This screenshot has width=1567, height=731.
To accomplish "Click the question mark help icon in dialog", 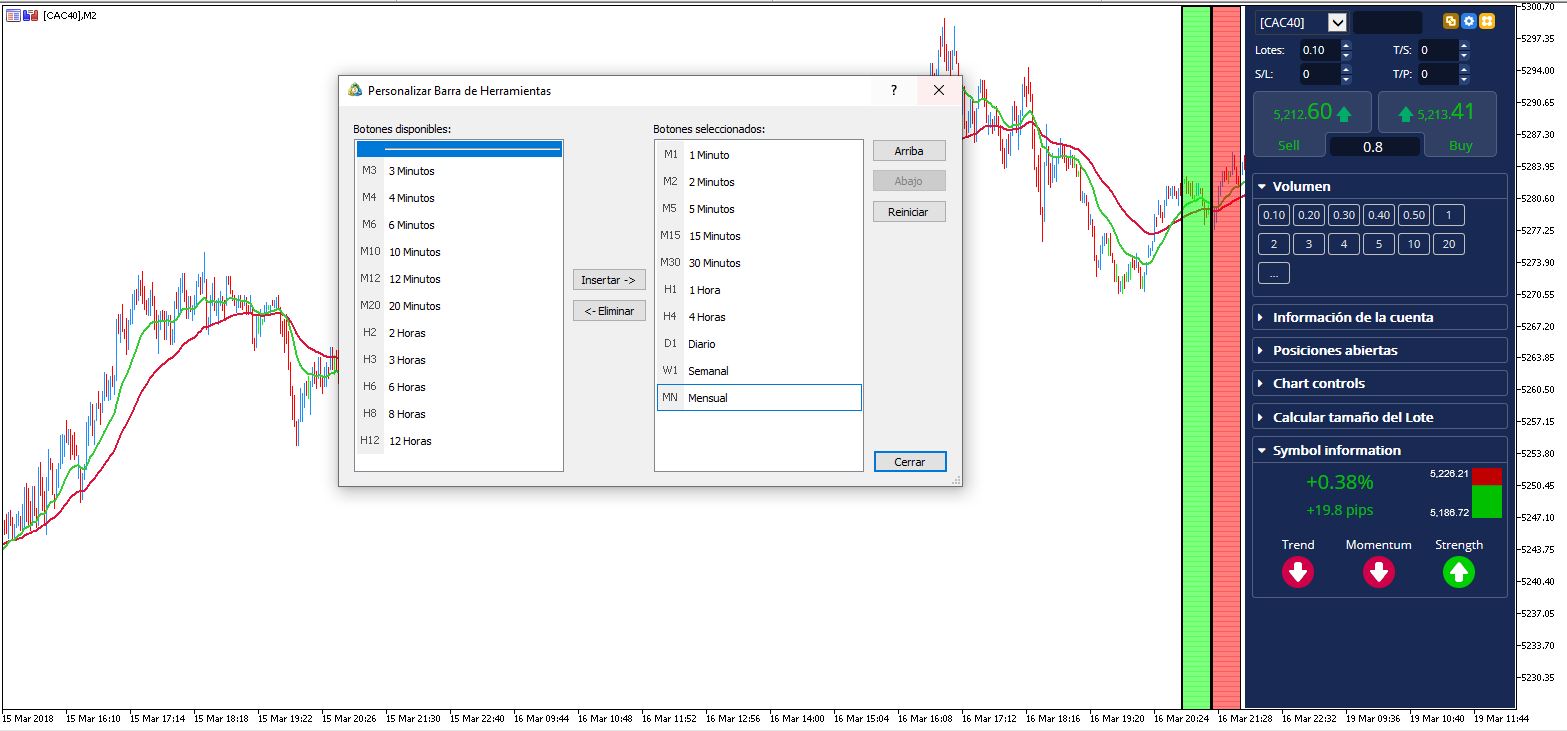I will pyautogui.click(x=894, y=90).
